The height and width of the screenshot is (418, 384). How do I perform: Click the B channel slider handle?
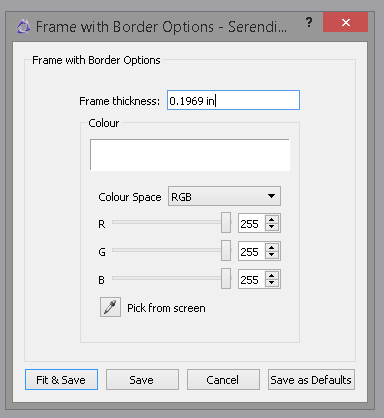pyautogui.click(x=226, y=278)
